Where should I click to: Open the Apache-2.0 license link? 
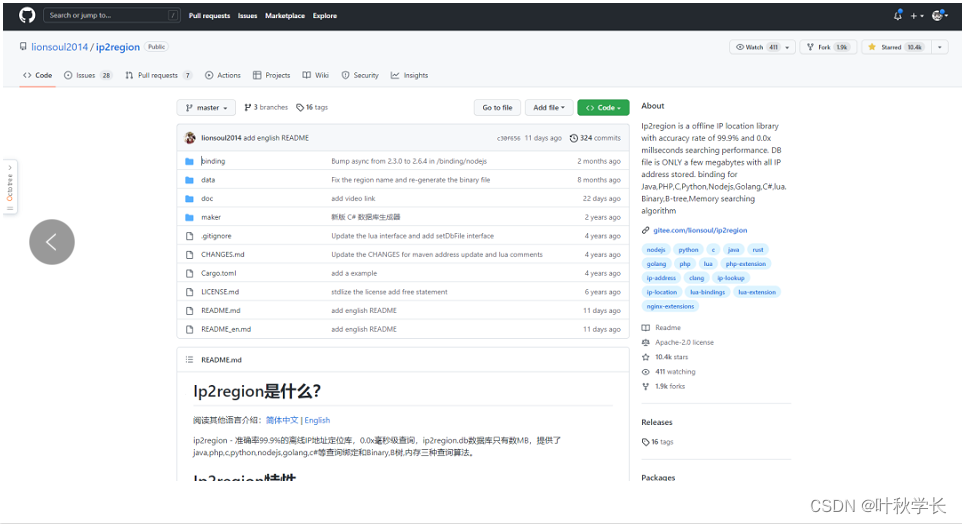click(x=684, y=342)
